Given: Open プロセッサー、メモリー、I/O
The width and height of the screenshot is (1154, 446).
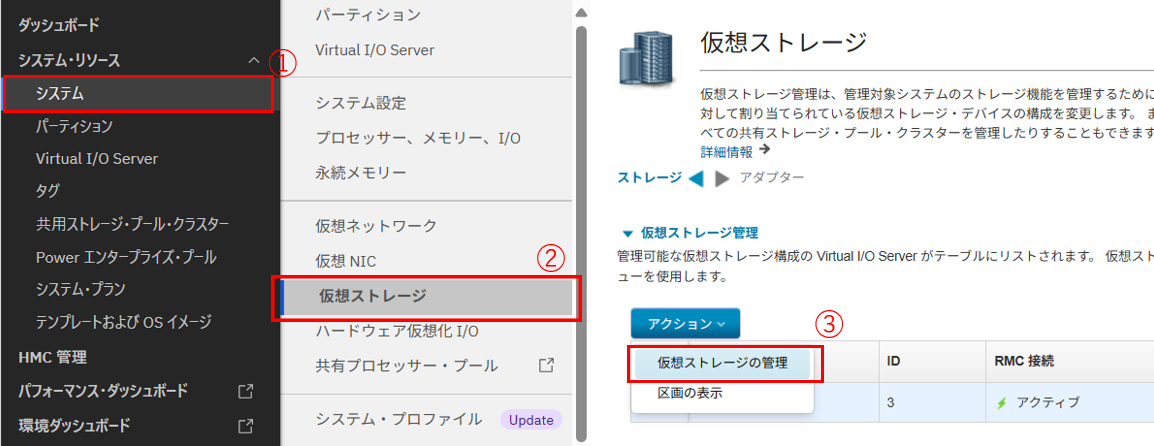Looking at the screenshot, I should click(418, 138).
